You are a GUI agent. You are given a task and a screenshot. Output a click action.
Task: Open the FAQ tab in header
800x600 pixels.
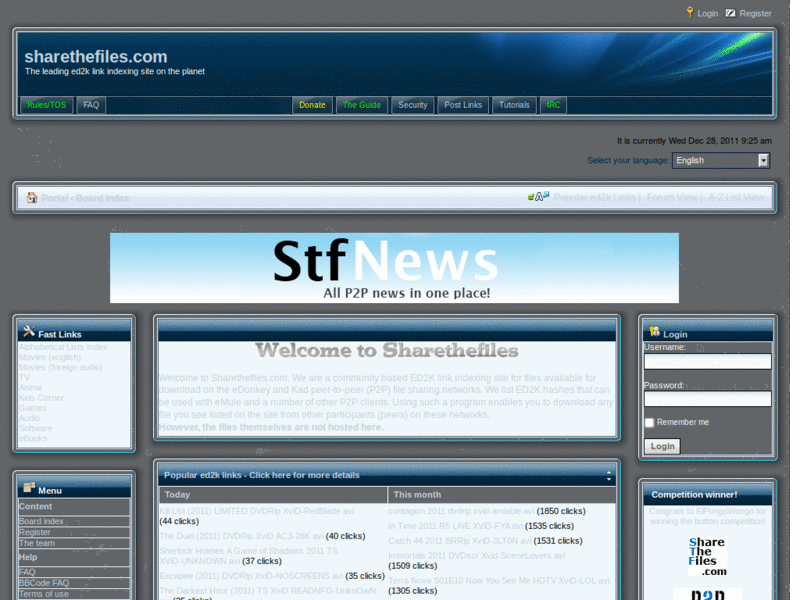tap(91, 105)
